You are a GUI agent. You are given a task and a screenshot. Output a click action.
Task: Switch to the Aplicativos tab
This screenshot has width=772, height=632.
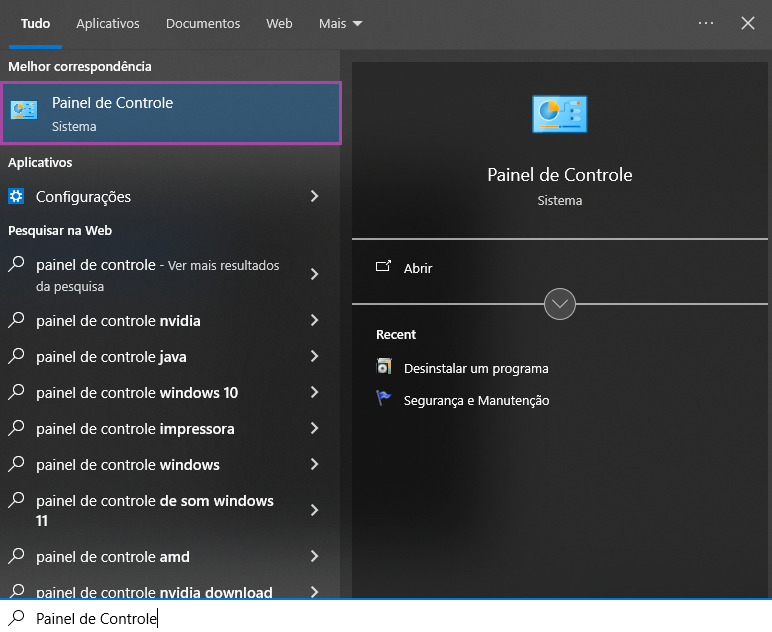[x=108, y=24]
